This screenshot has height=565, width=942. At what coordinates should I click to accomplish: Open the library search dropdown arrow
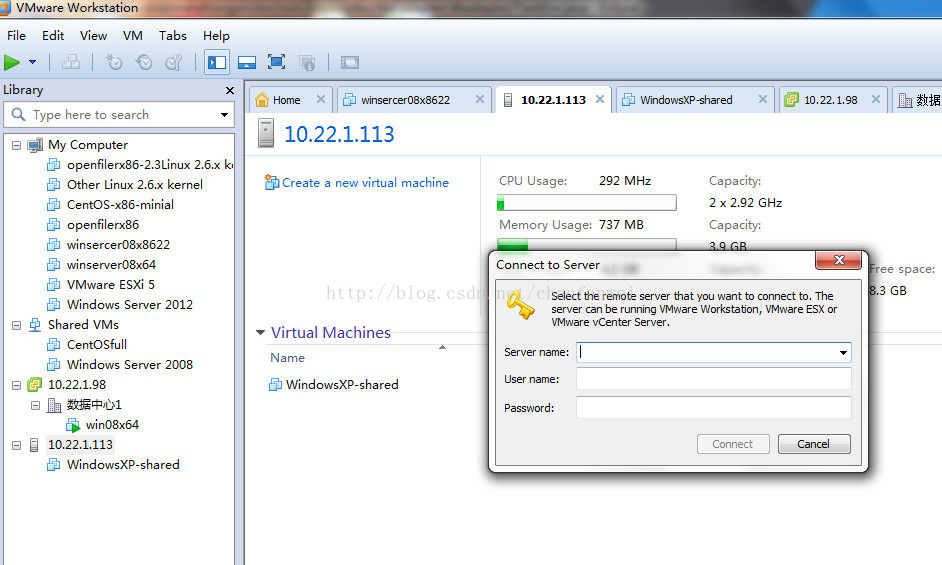[x=224, y=114]
